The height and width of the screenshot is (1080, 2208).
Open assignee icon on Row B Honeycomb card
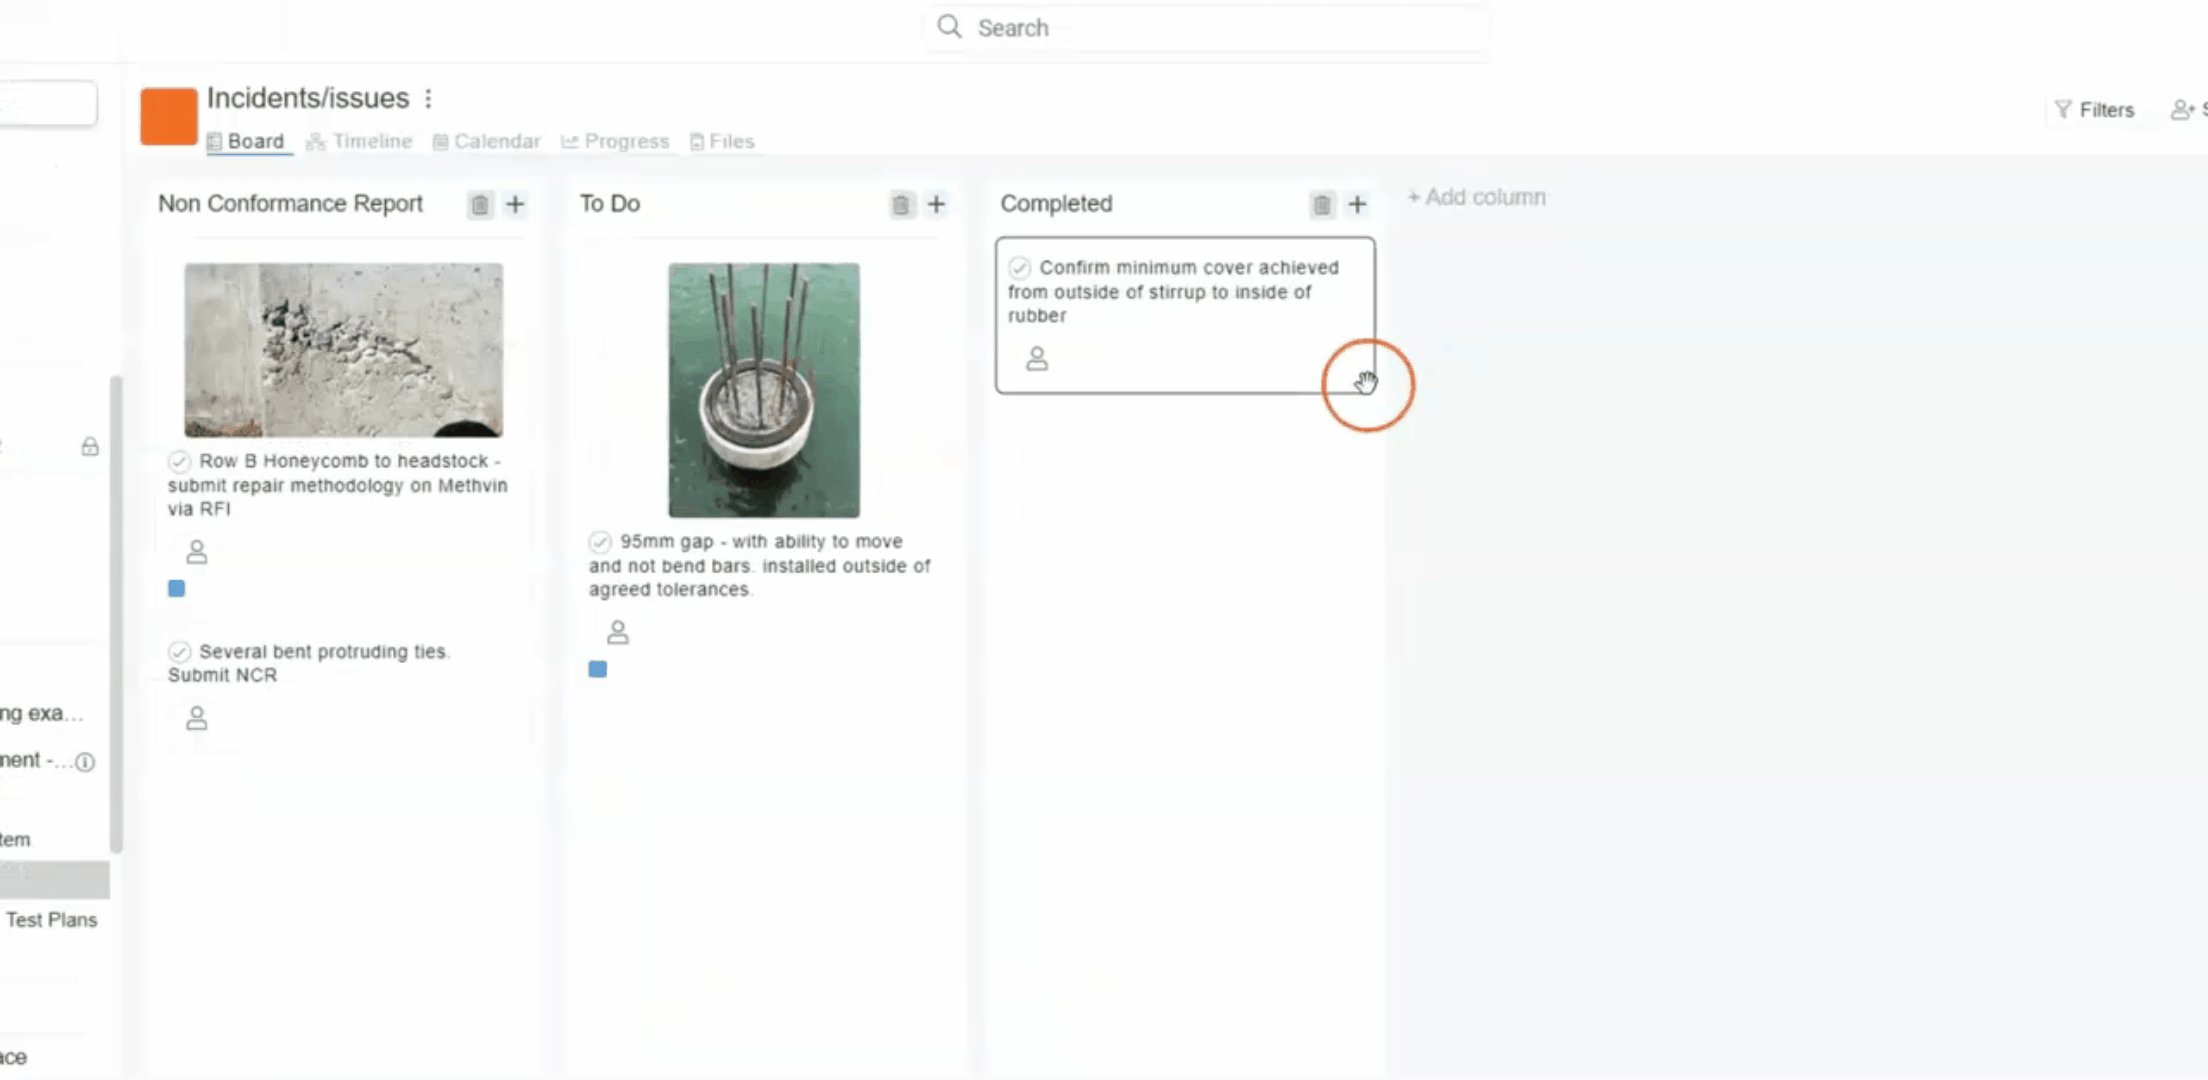pyautogui.click(x=197, y=552)
